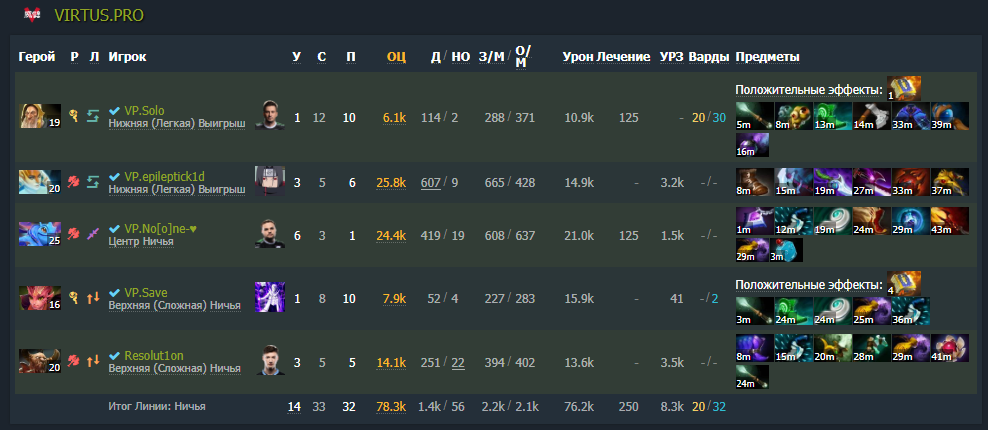Open VP.Save's player profile link

click(x=146, y=293)
